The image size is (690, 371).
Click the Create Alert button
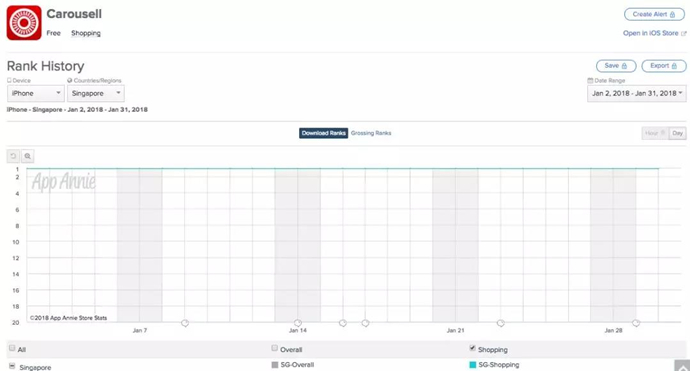click(654, 15)
